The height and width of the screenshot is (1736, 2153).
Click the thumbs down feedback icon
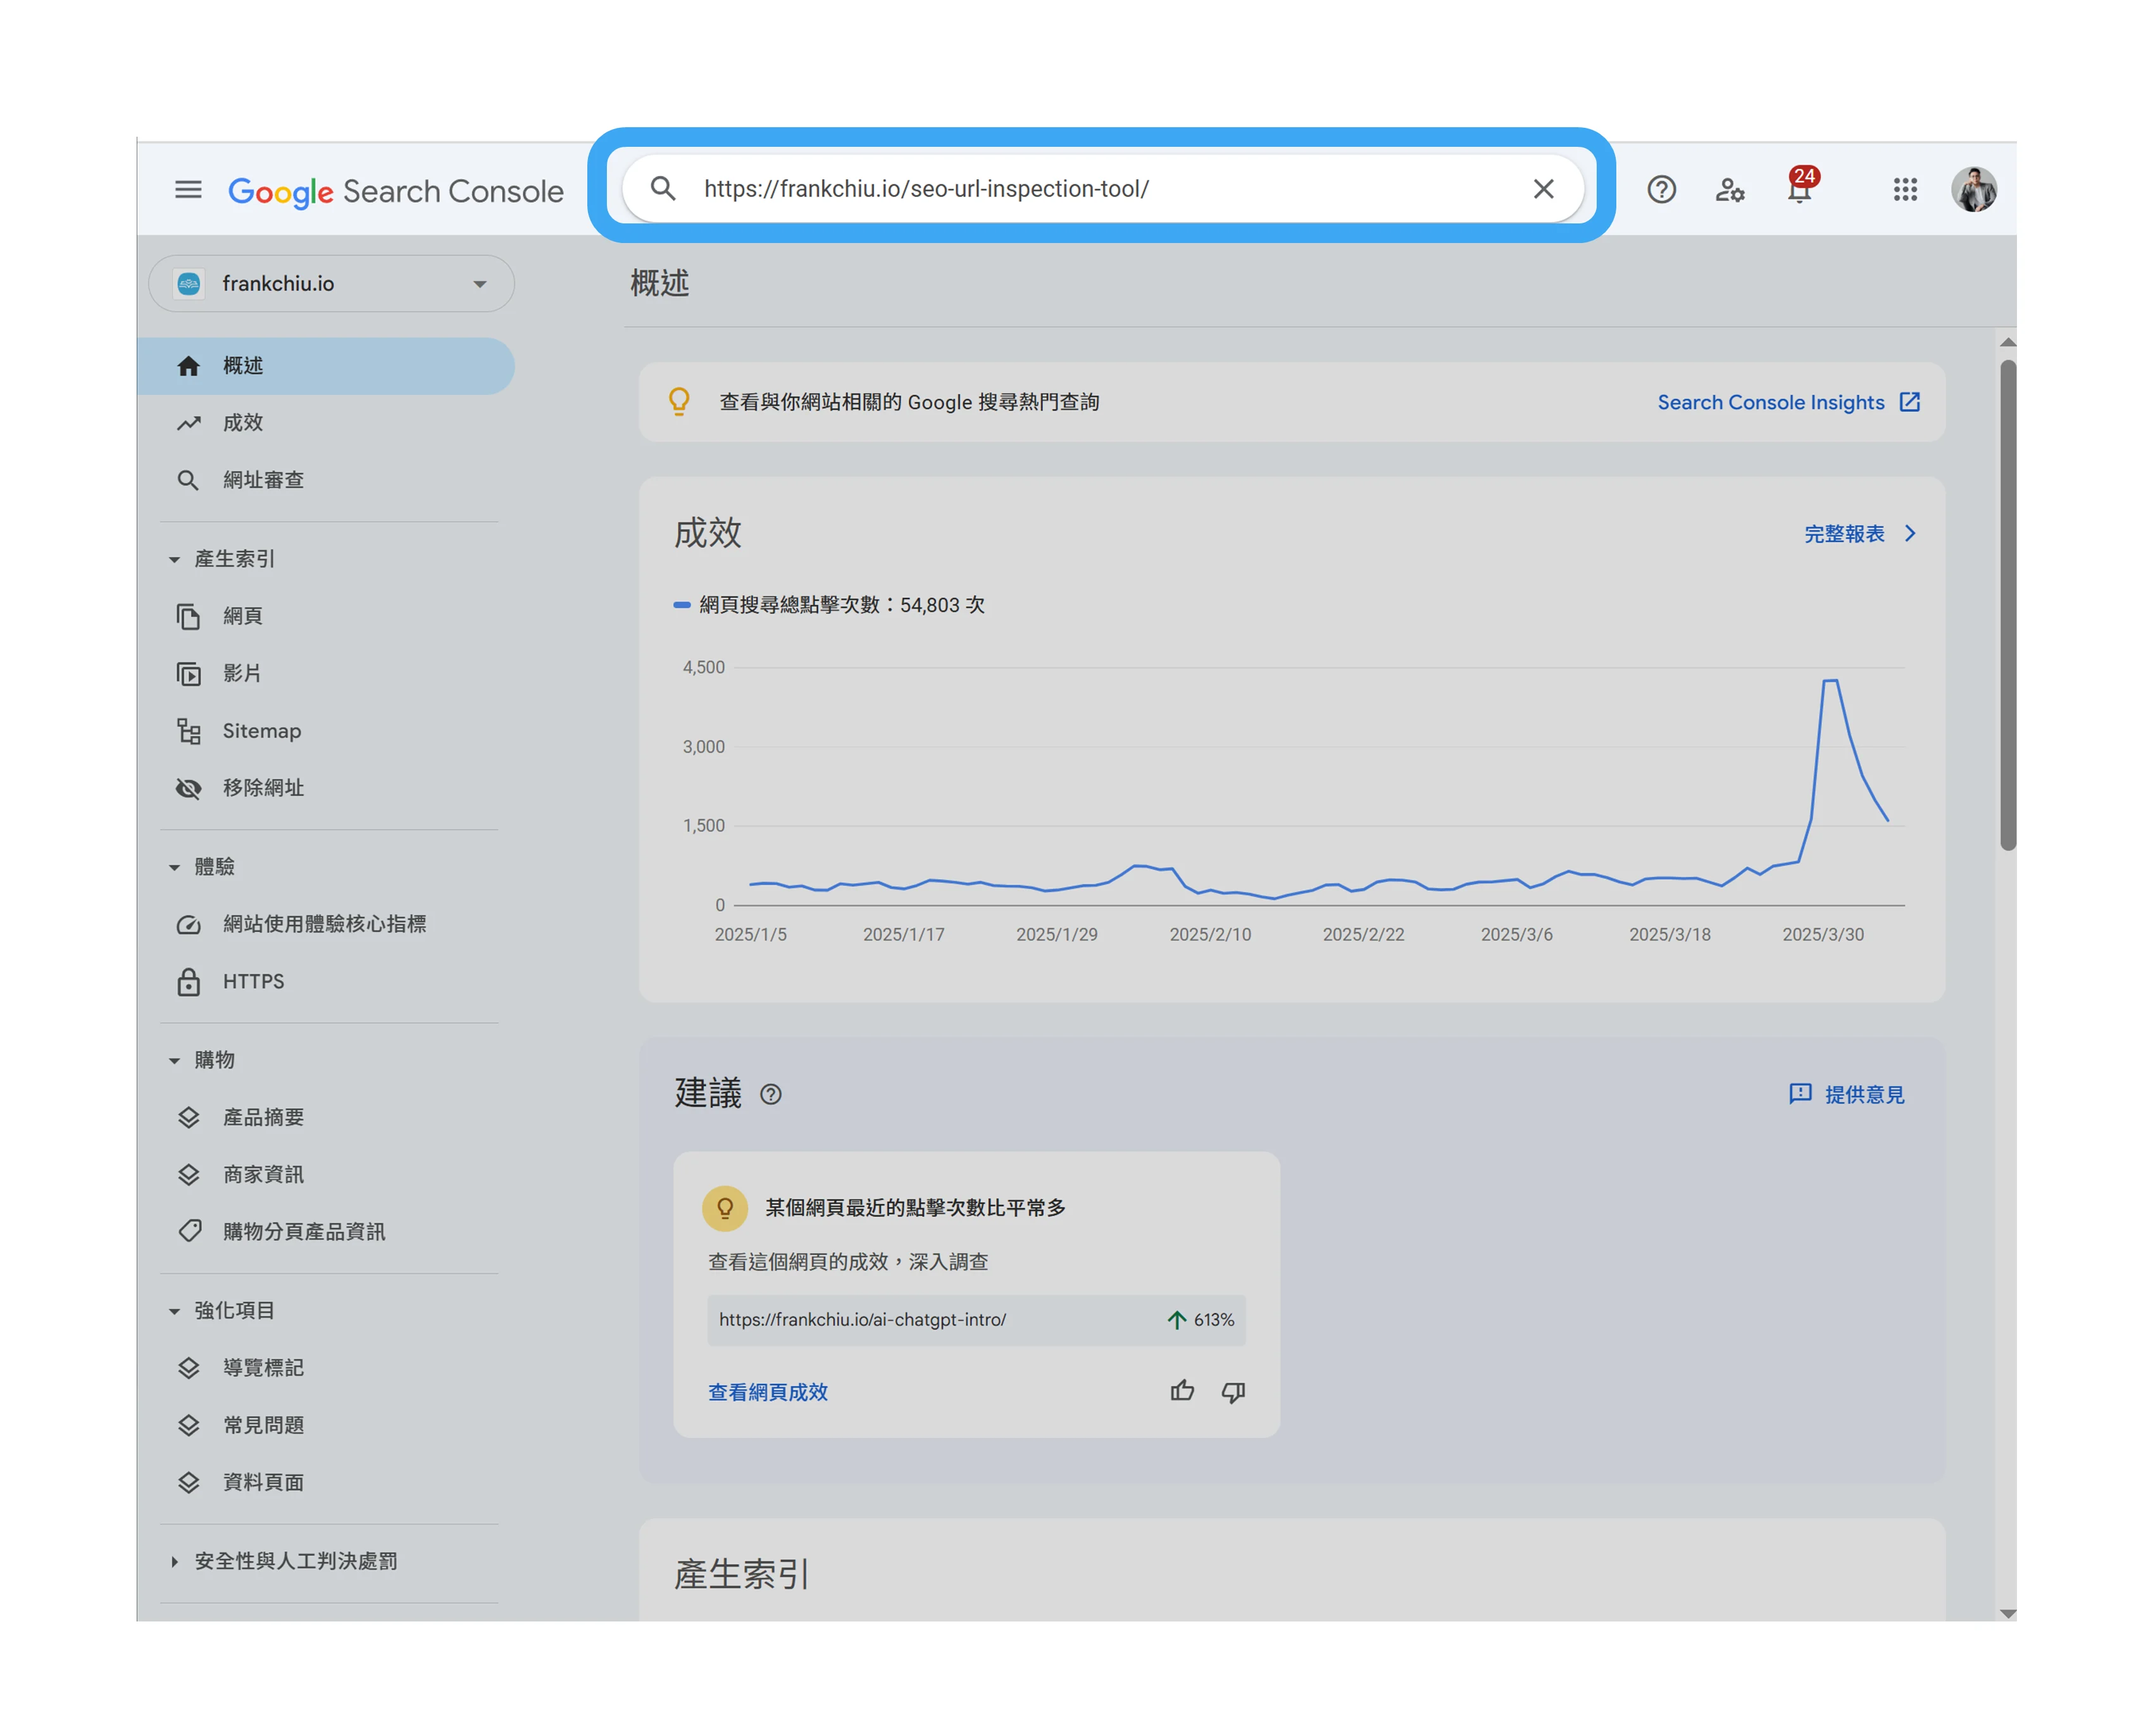pos(1232,1391)
